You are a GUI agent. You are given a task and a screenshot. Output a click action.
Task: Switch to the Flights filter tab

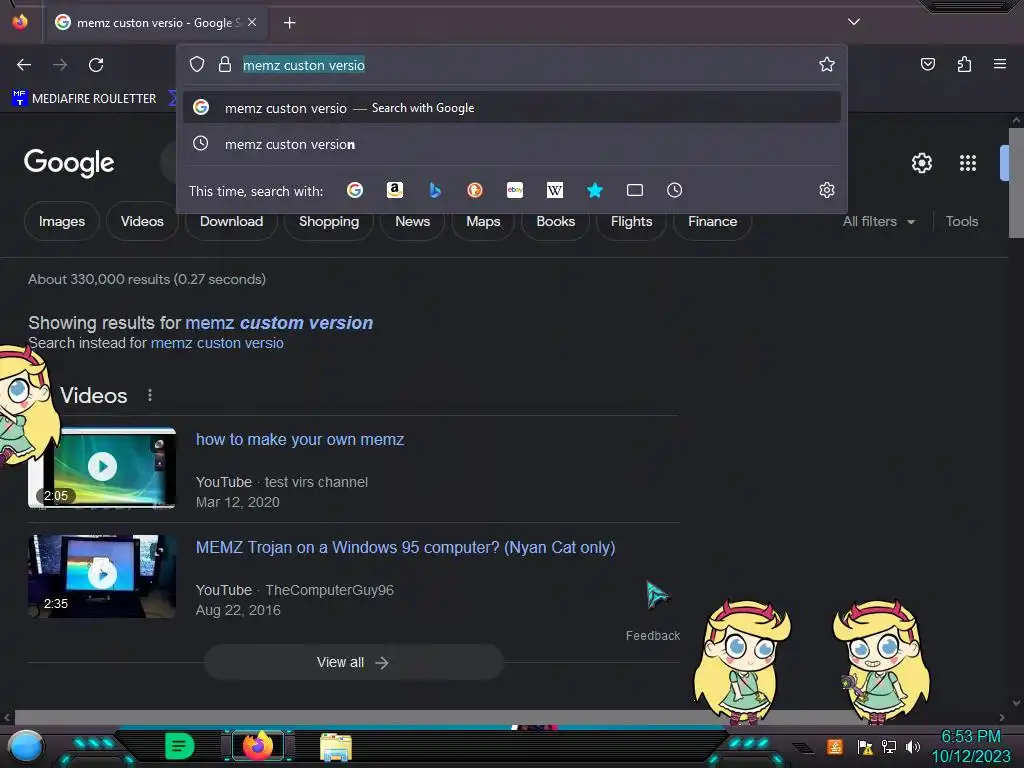[632, 221]
